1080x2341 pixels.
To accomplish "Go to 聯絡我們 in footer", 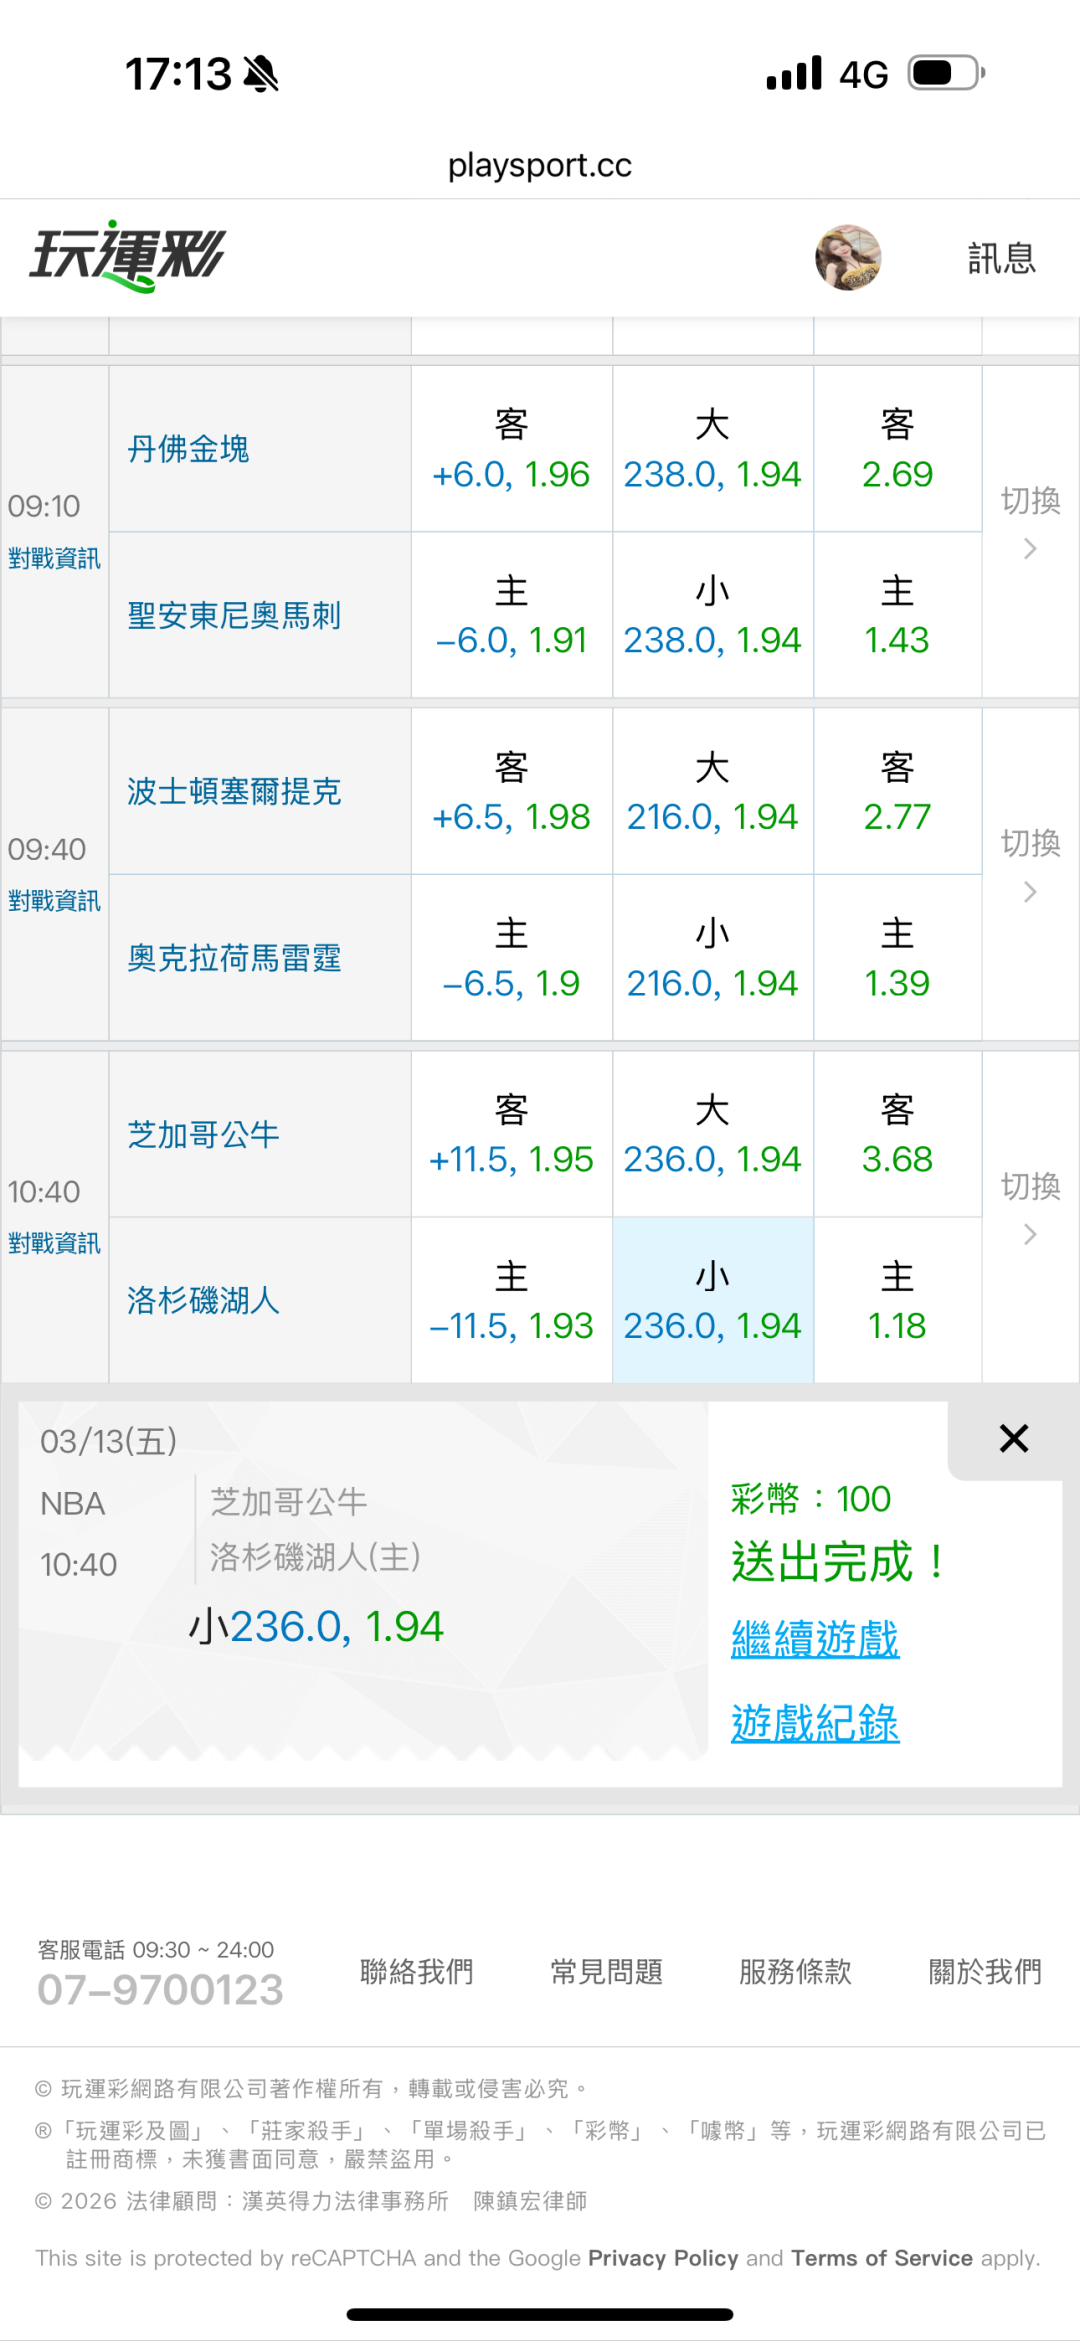I will [x=416, y=1972].
